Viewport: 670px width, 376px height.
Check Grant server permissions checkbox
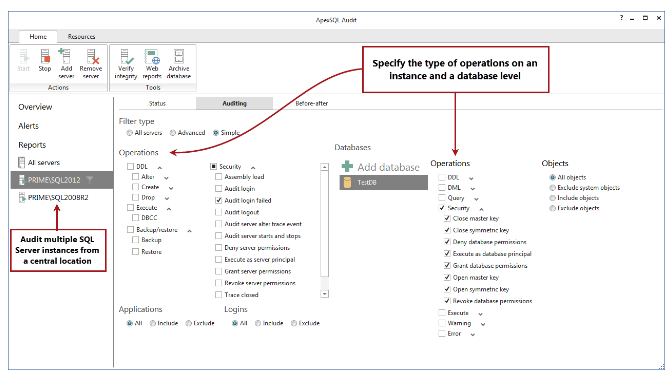click(x=218, y=271)
